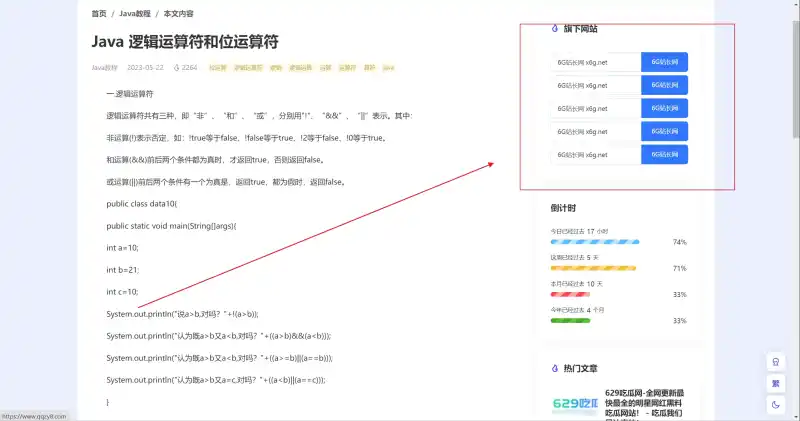Click the green year progress bar

pos(570,320)
